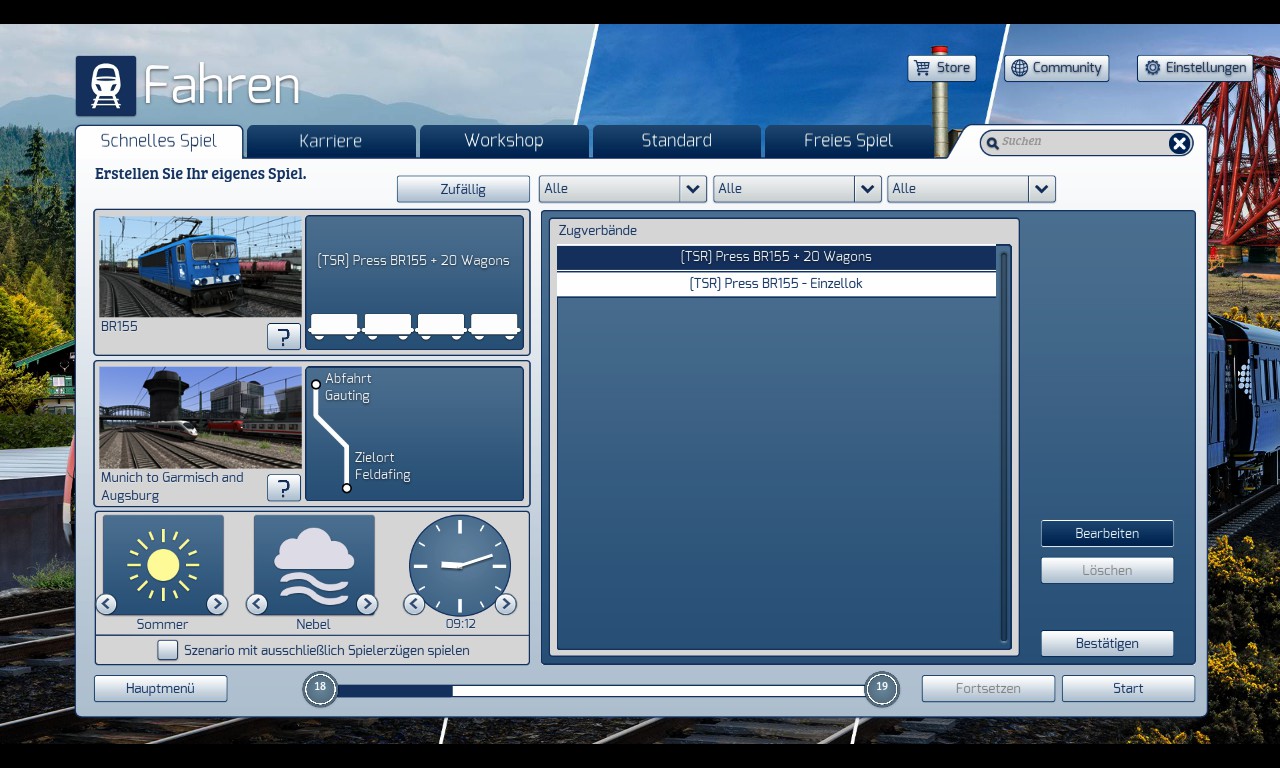Click the Fahren train logo icon
The image size is (1280, 768).
coord(105,86)
